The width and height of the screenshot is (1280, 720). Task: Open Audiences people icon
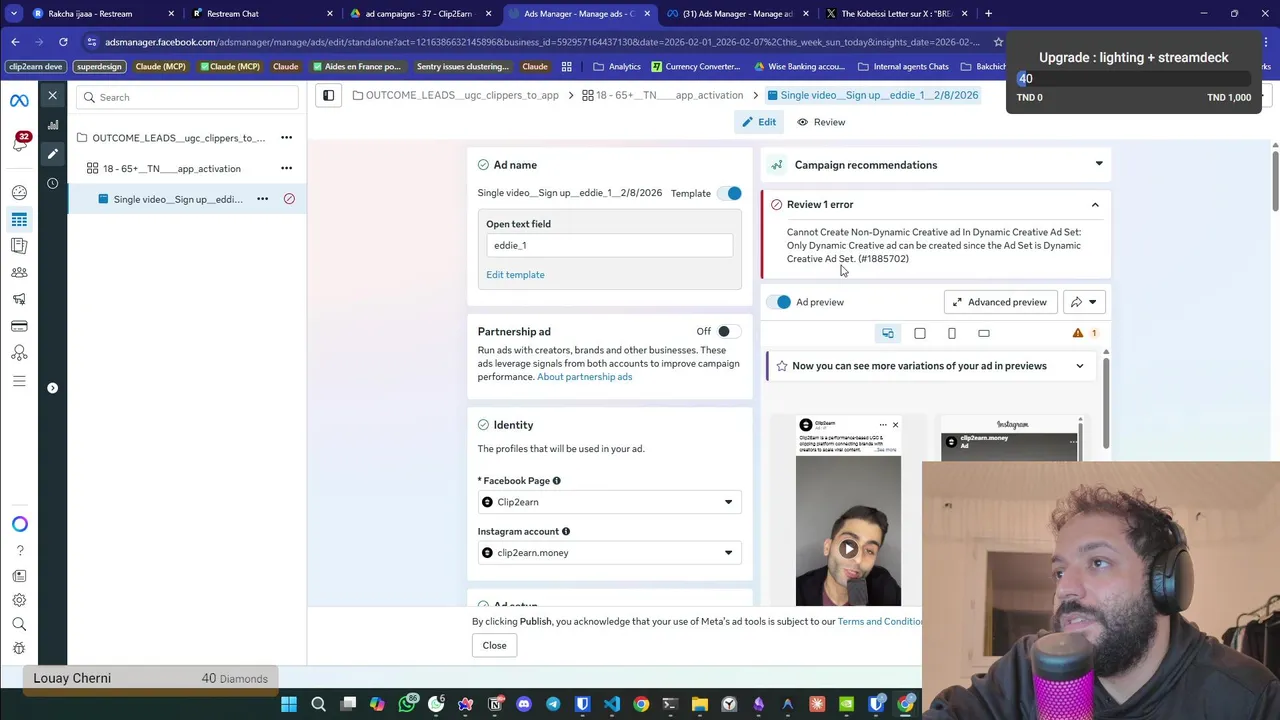[x=19, y=272]
